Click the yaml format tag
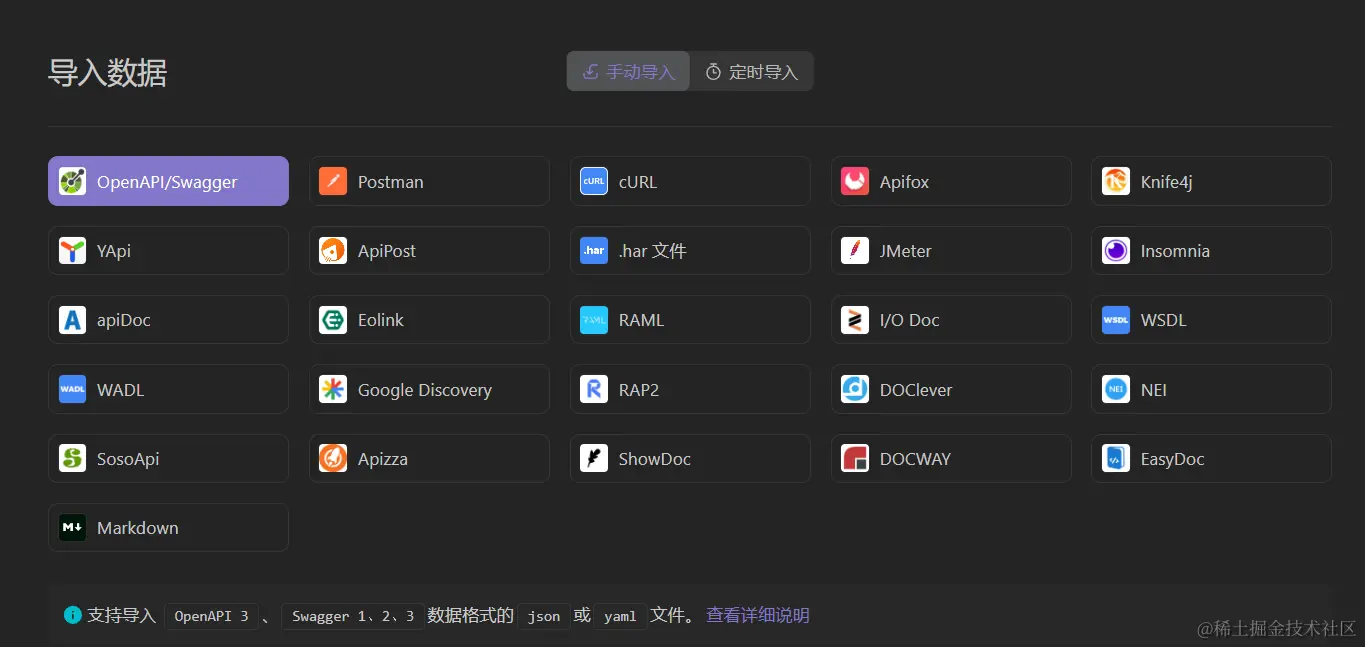The width and height of the screenshot is (1365, 647). (620, 616)
